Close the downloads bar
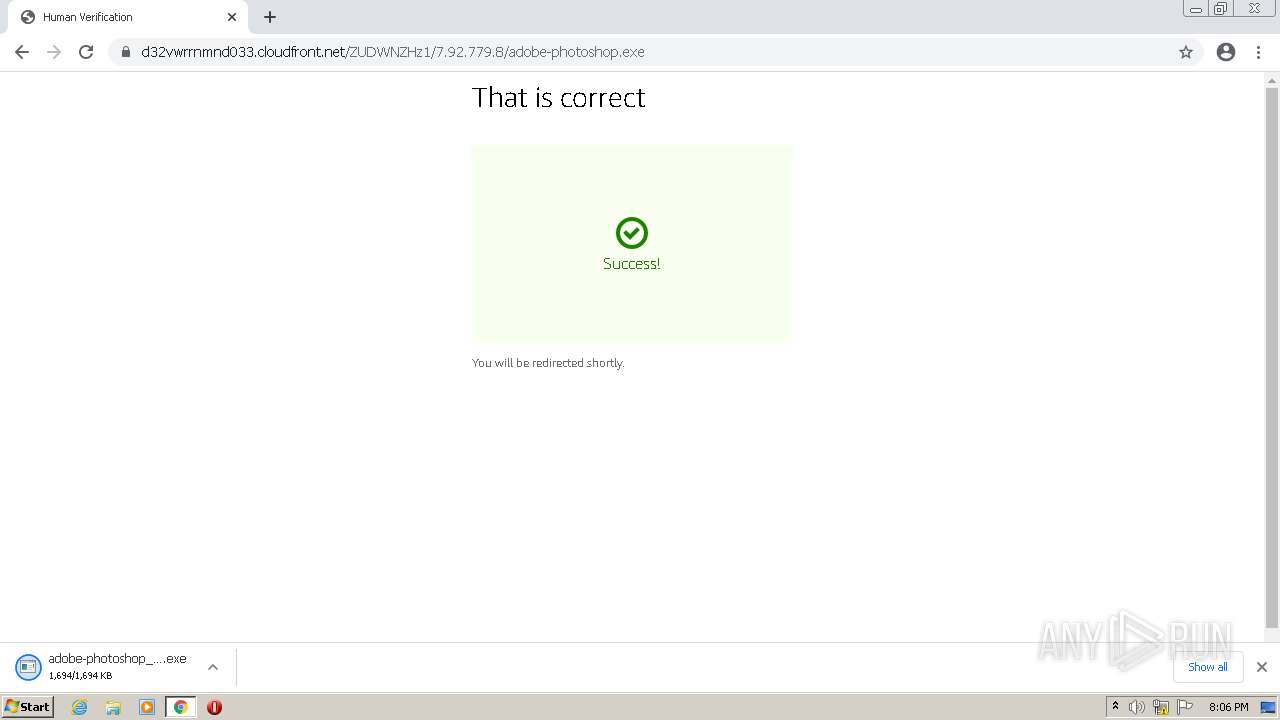 coord(1262,667)
